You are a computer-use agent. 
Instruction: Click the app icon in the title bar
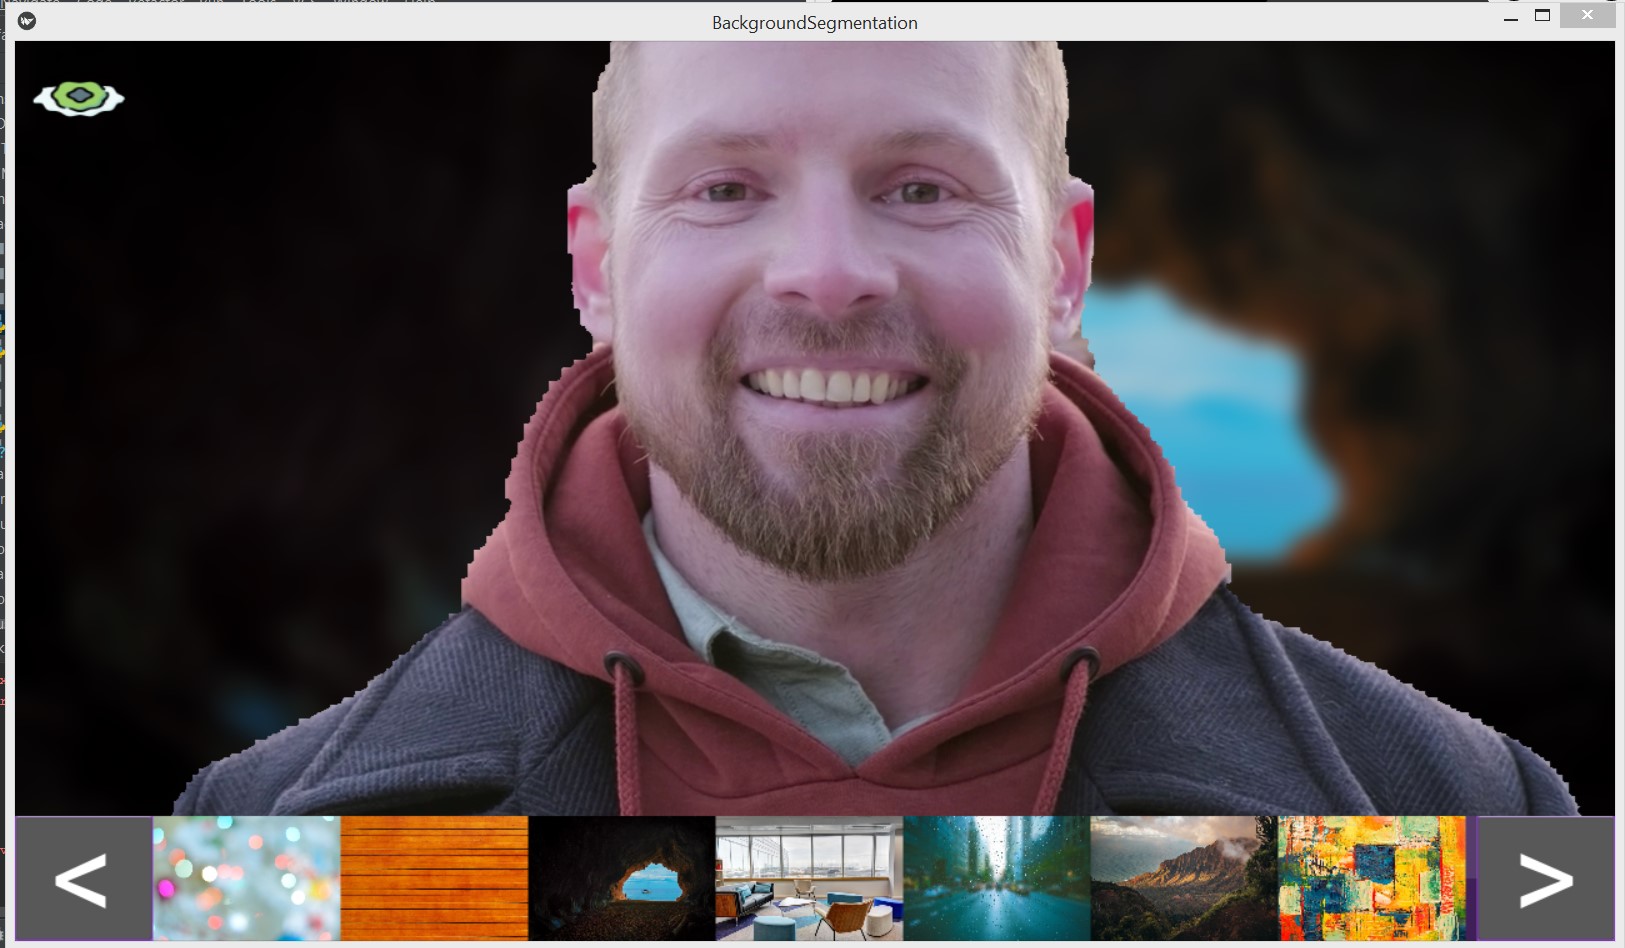(x=25, y=20)
